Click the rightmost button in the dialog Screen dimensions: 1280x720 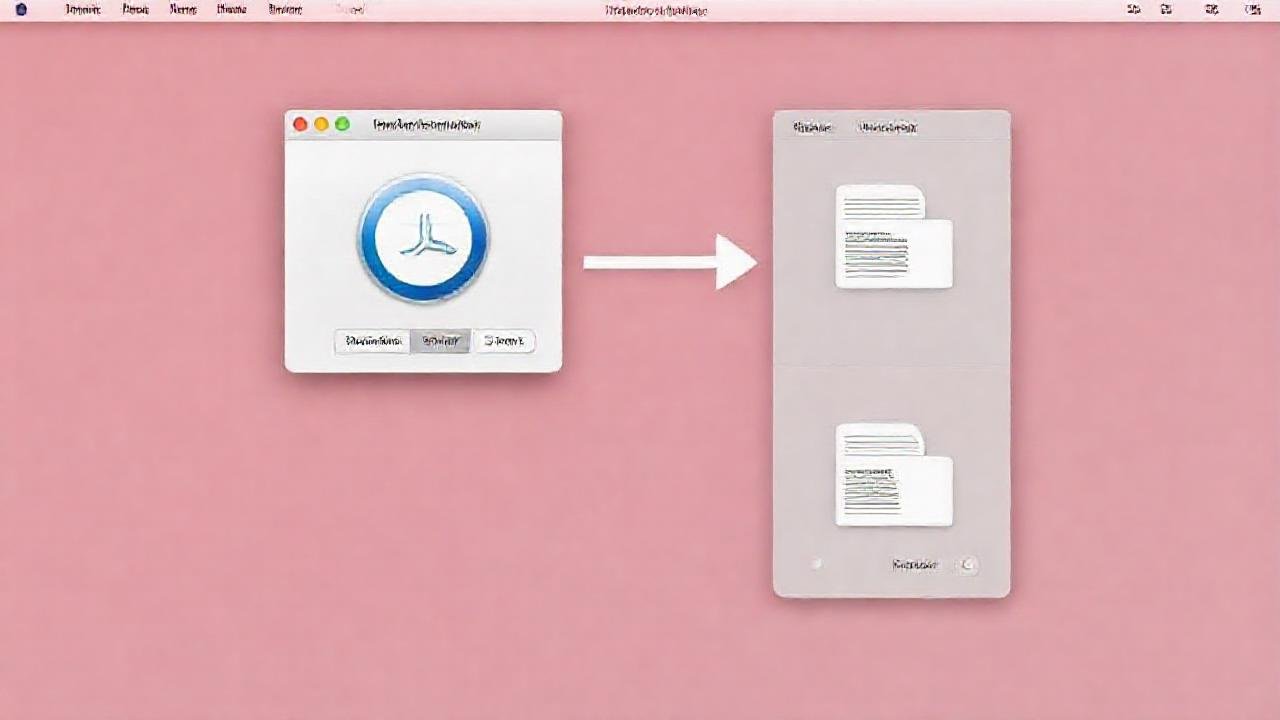(x=506, y=341)
